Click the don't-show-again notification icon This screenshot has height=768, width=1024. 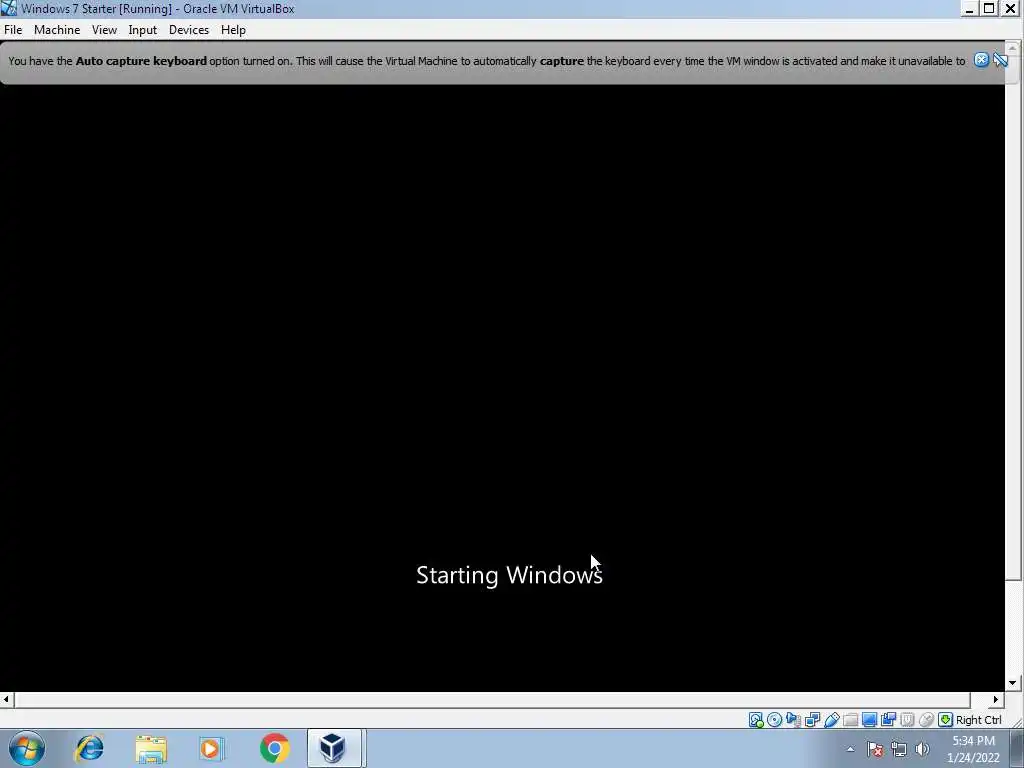(1000, 60)
